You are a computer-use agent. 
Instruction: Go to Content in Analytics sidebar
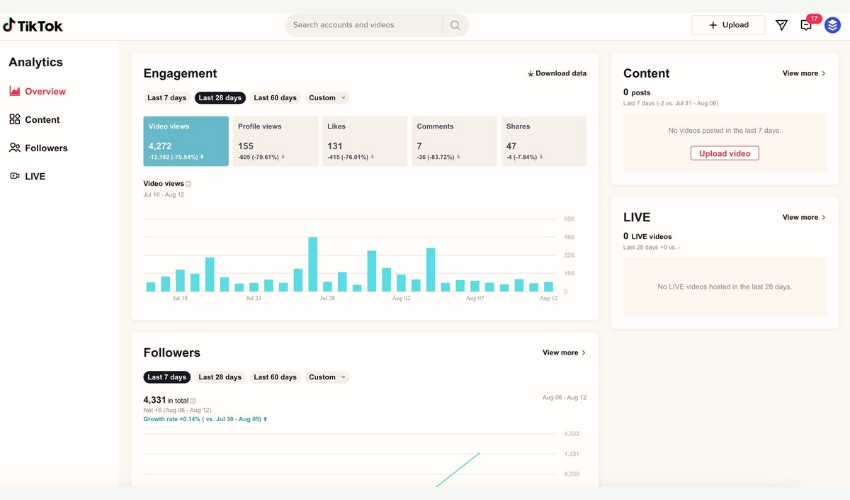click(x=34, y=119)
